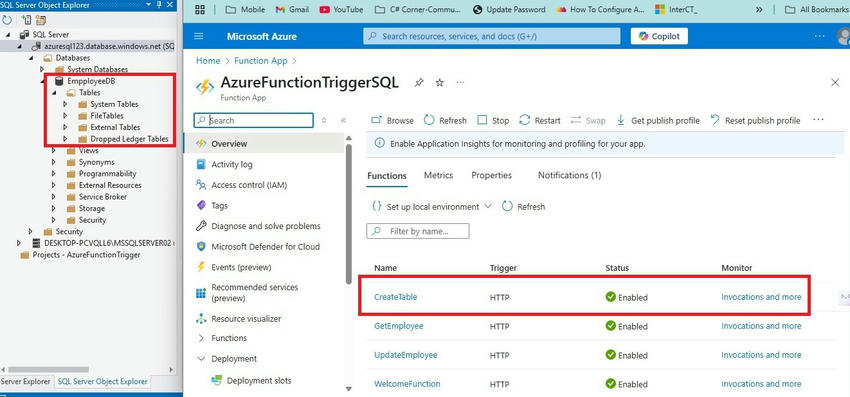Open the CreateTable function link
Screen dimensions: 850x397
point(396,297)
